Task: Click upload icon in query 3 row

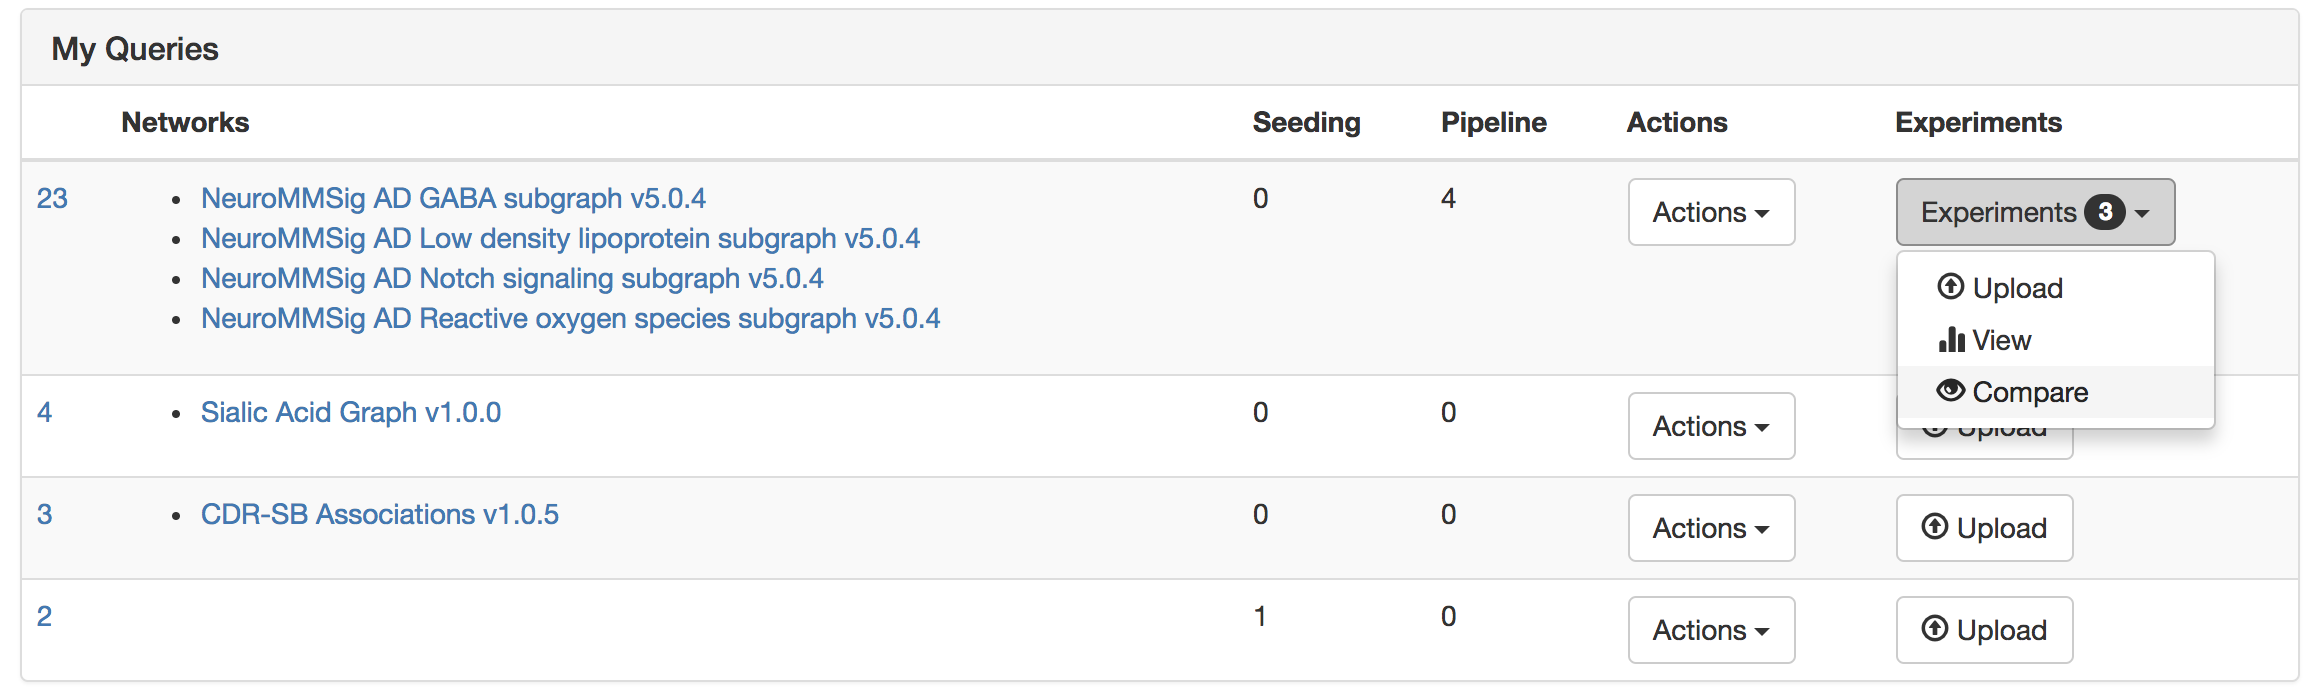Action: pos(1935,527)
